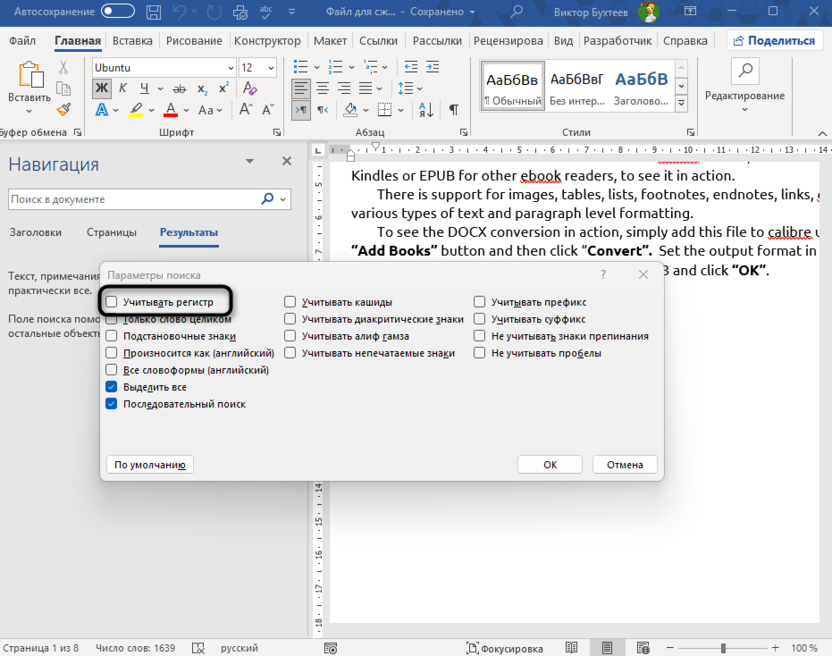832x656 pixels.
Task: Click the zoom slider in status bar
Action: point(723,648)
